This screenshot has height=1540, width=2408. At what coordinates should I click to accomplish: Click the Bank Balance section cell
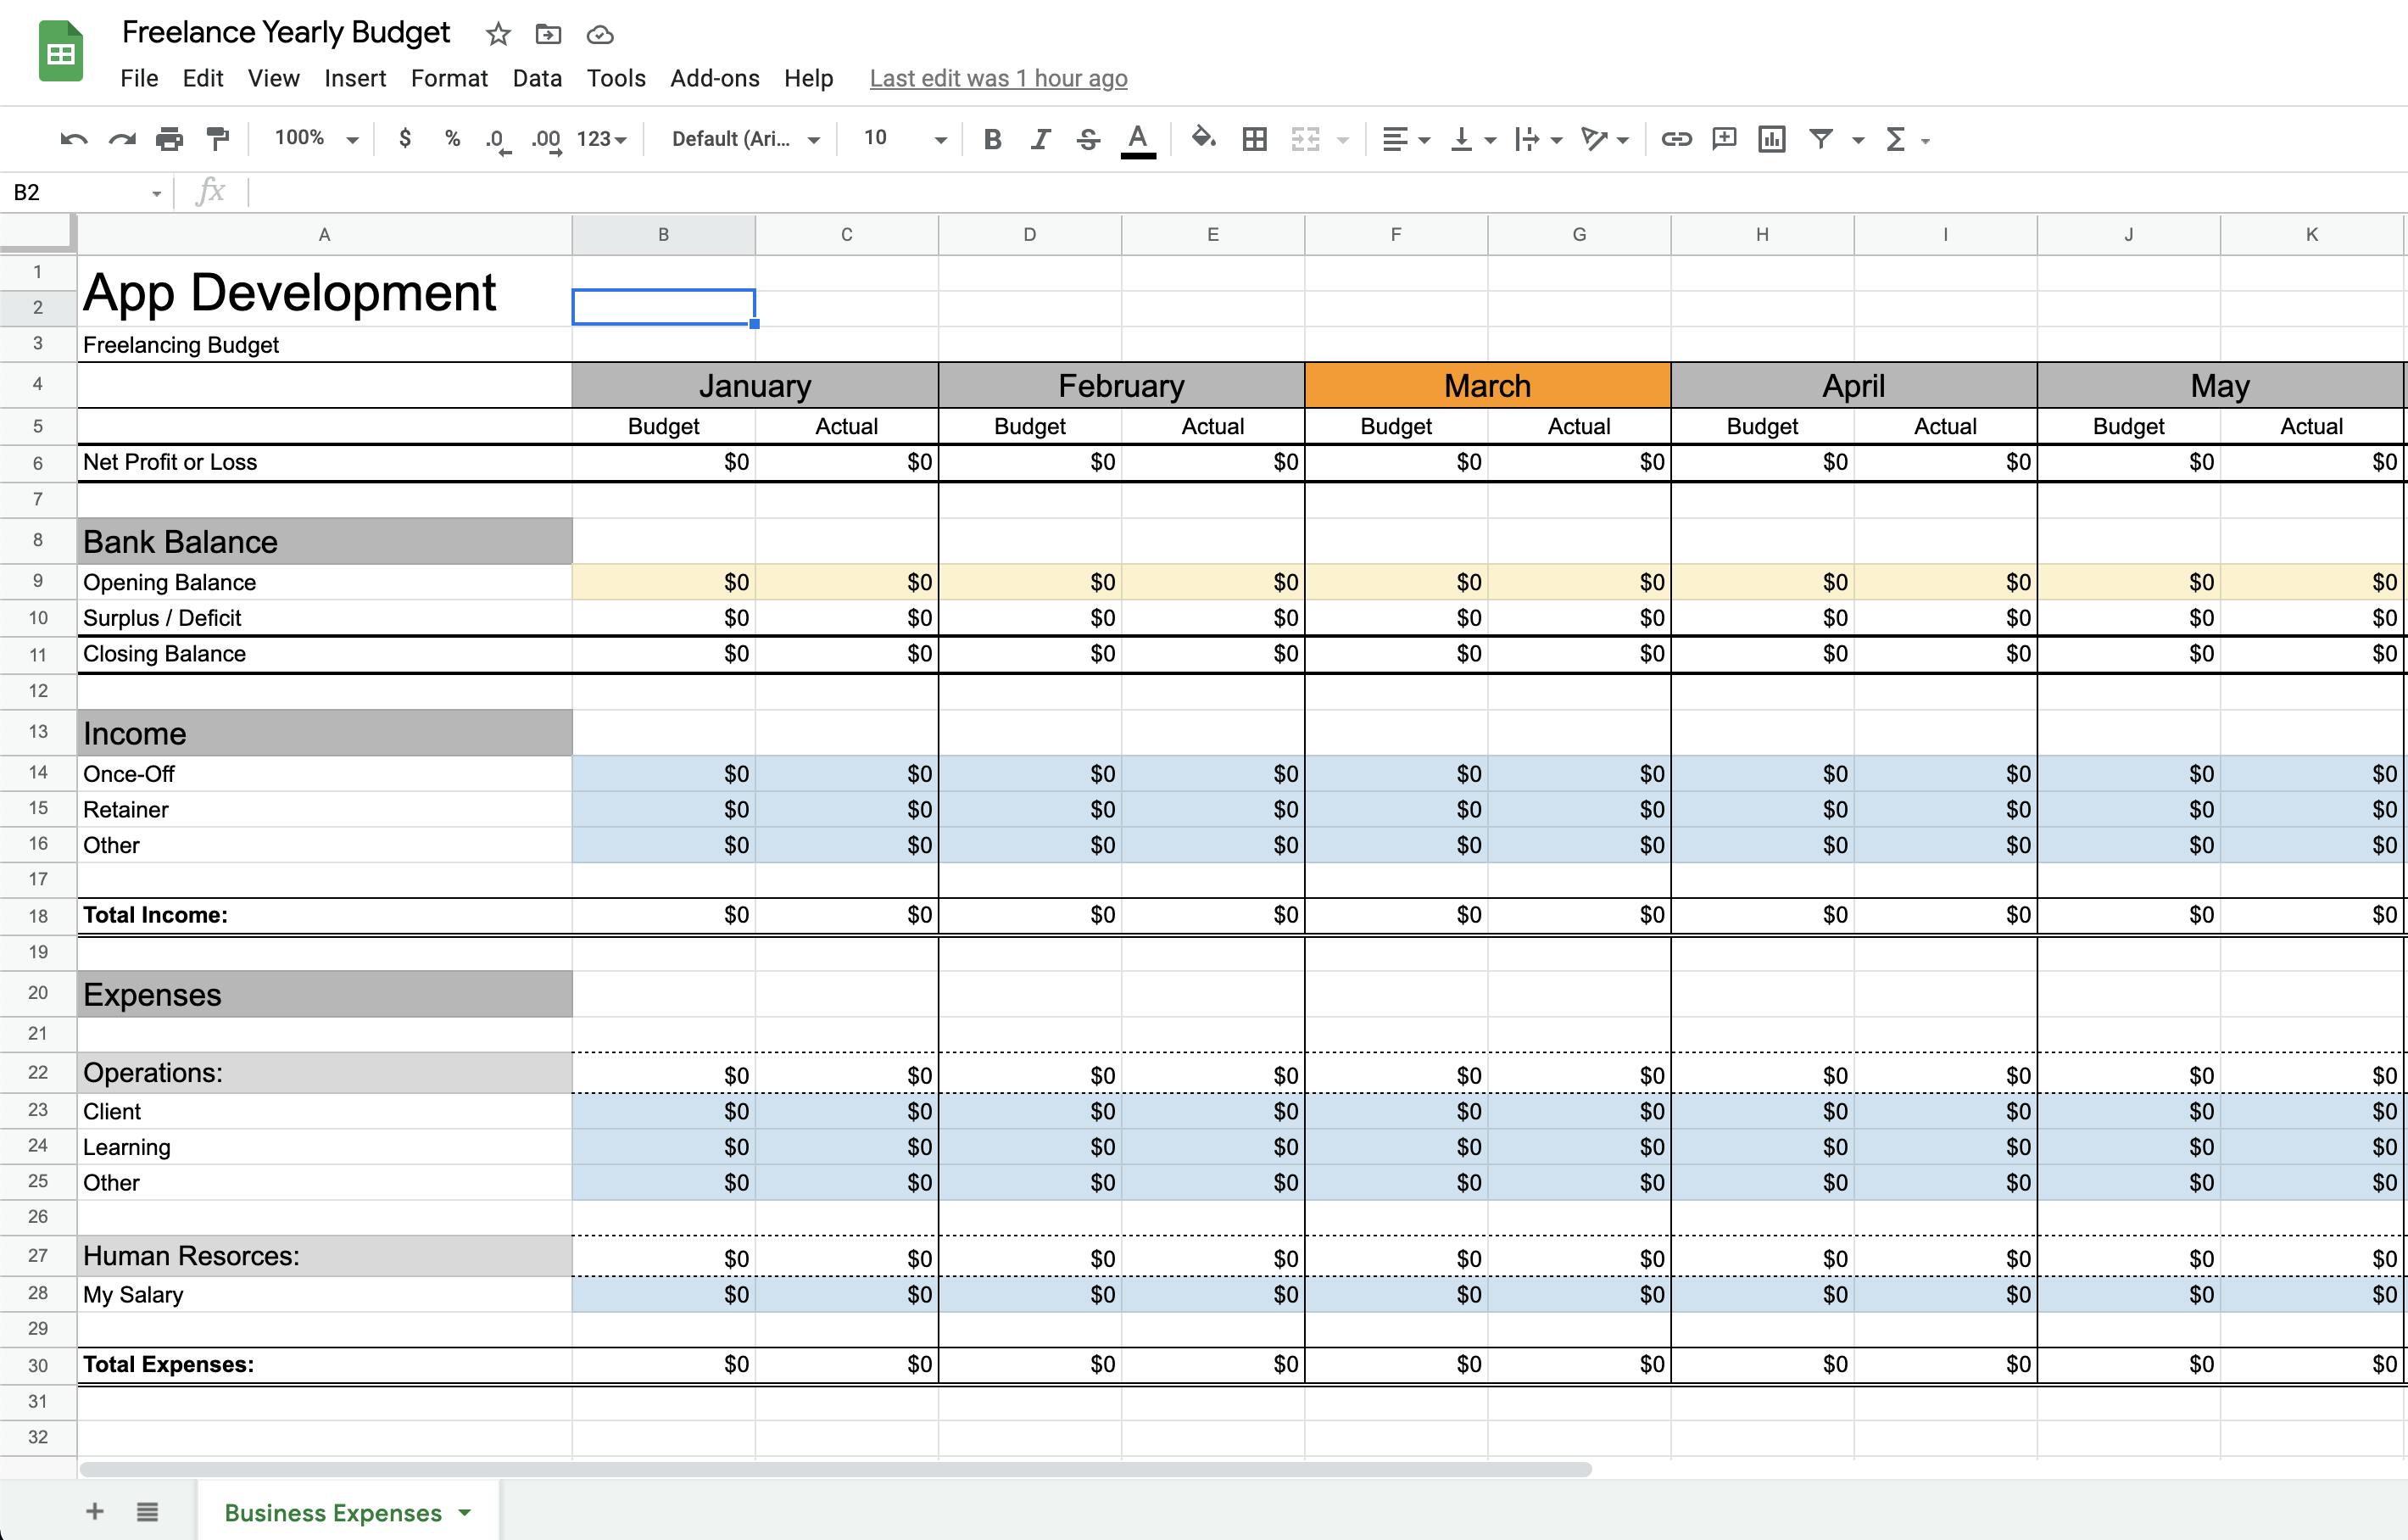click(x=325, y=541)
